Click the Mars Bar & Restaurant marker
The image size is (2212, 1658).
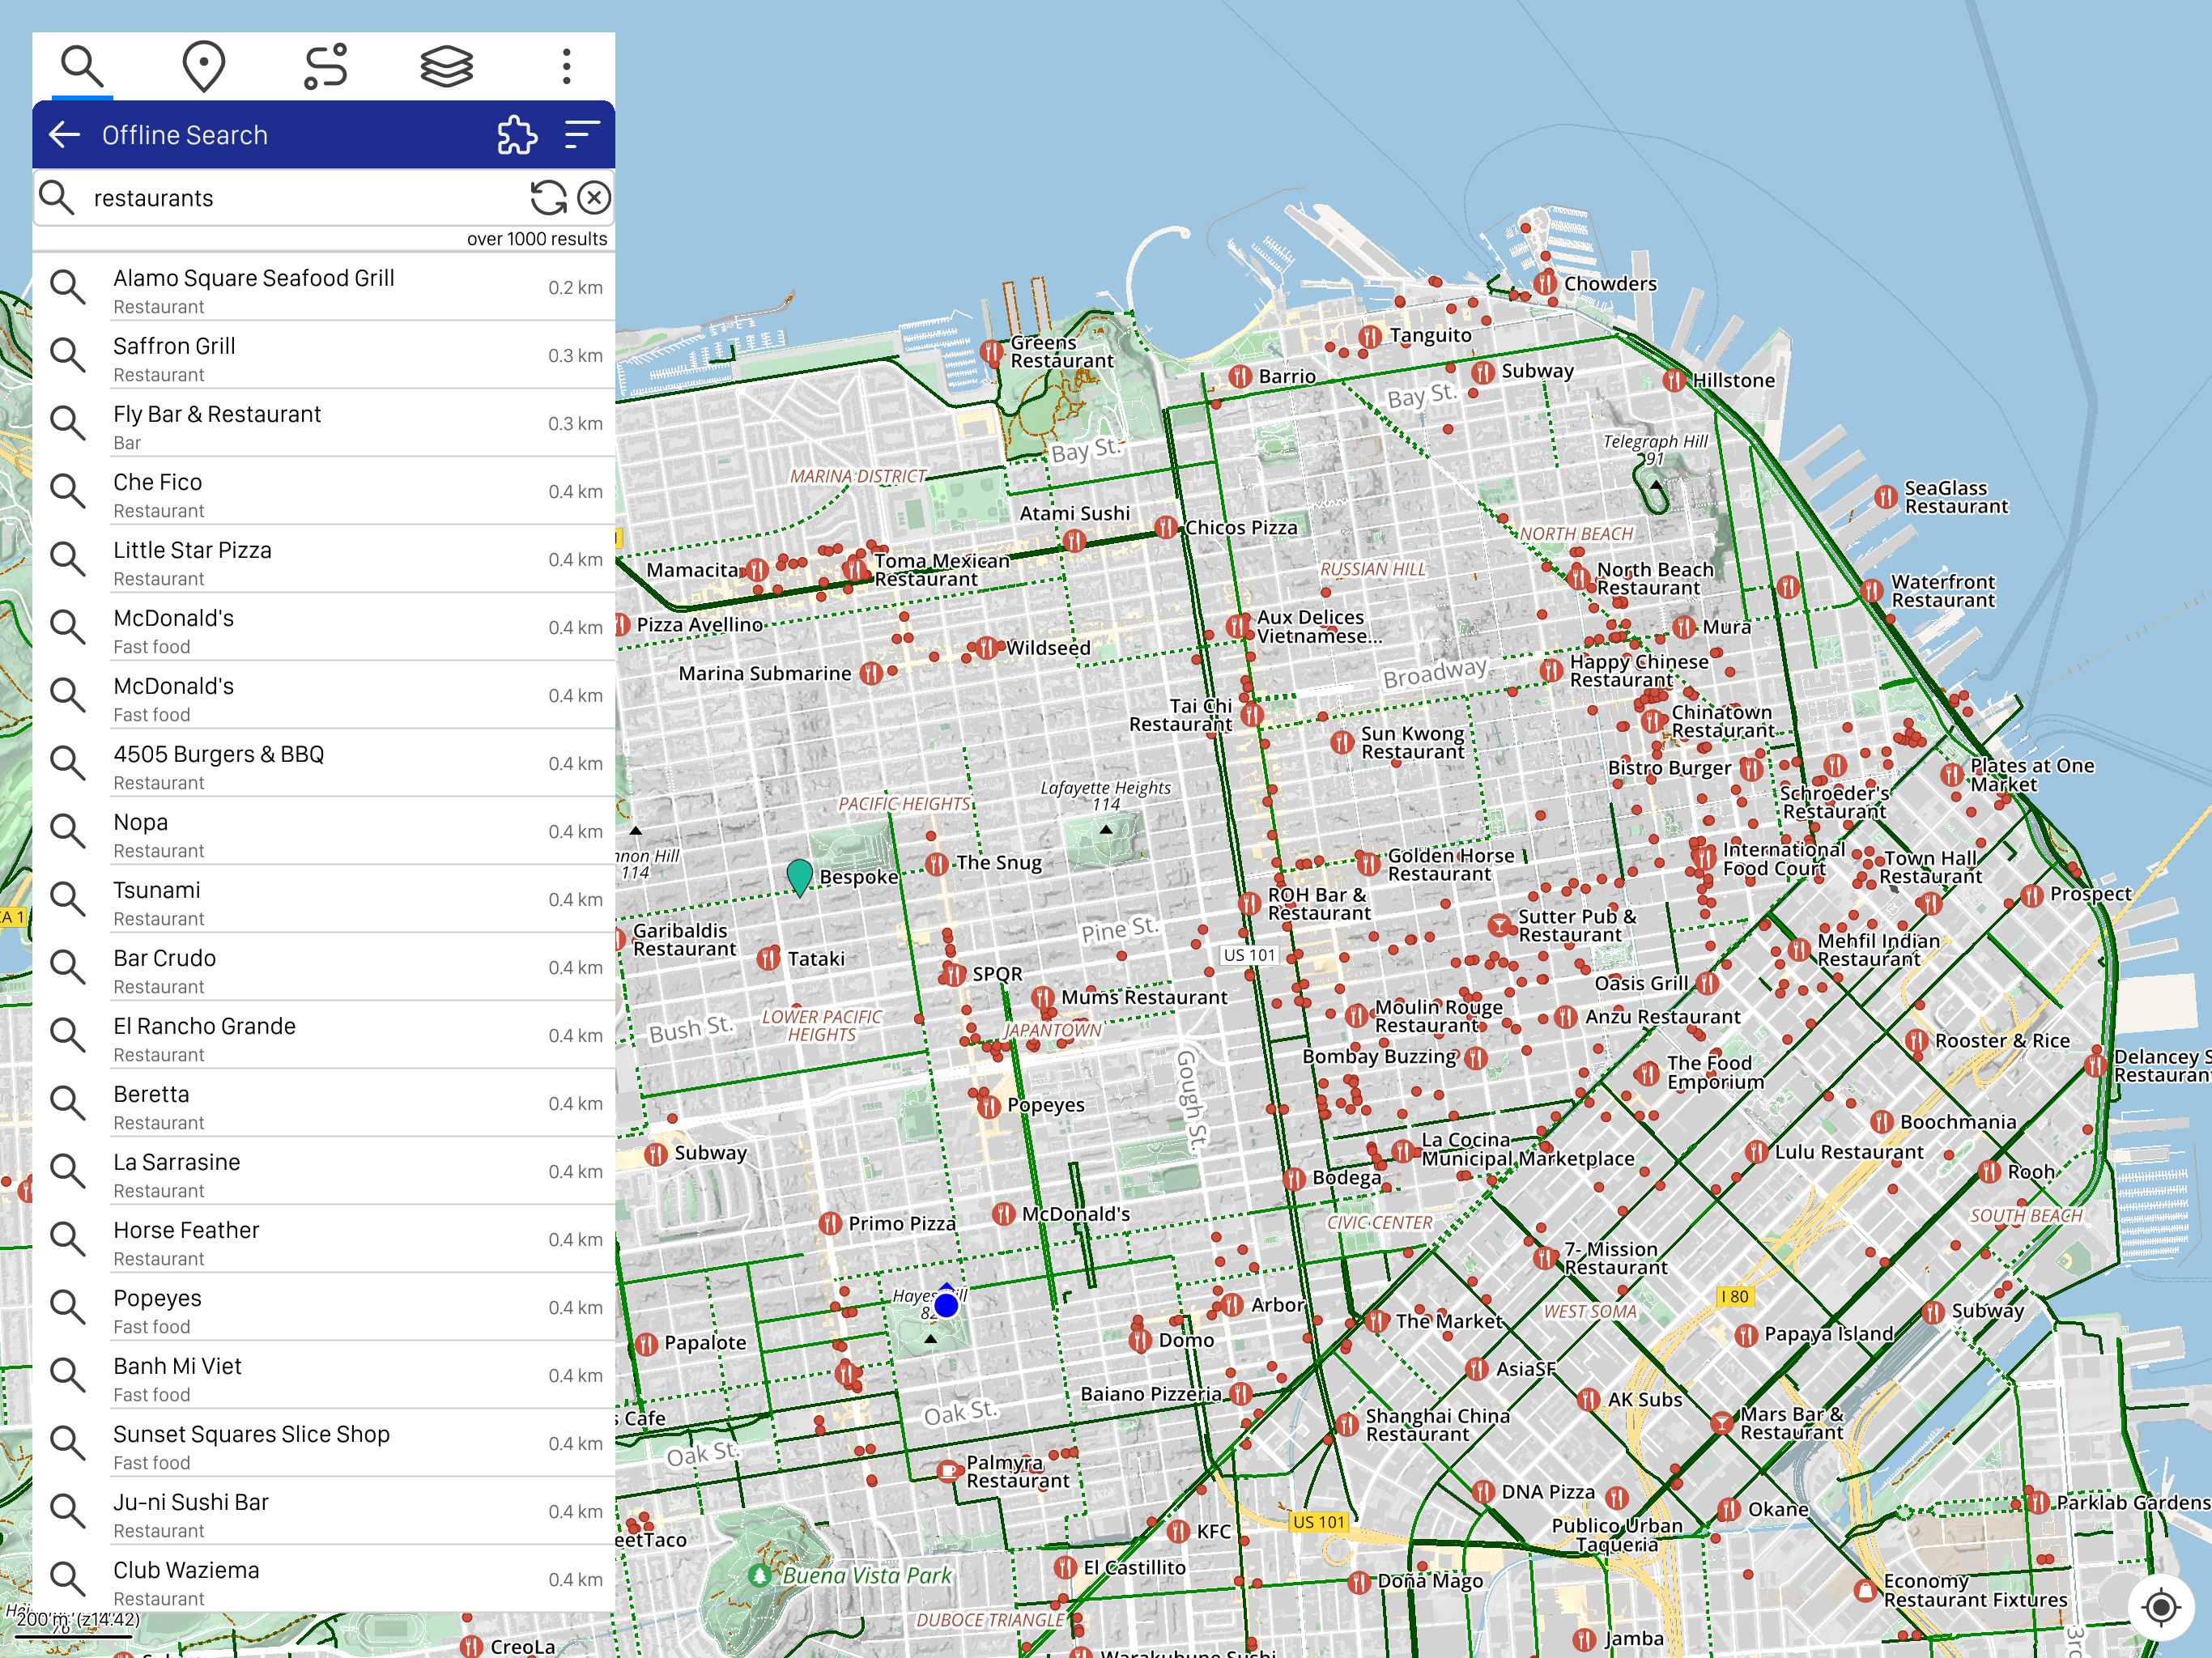tap(1722, 1423)
